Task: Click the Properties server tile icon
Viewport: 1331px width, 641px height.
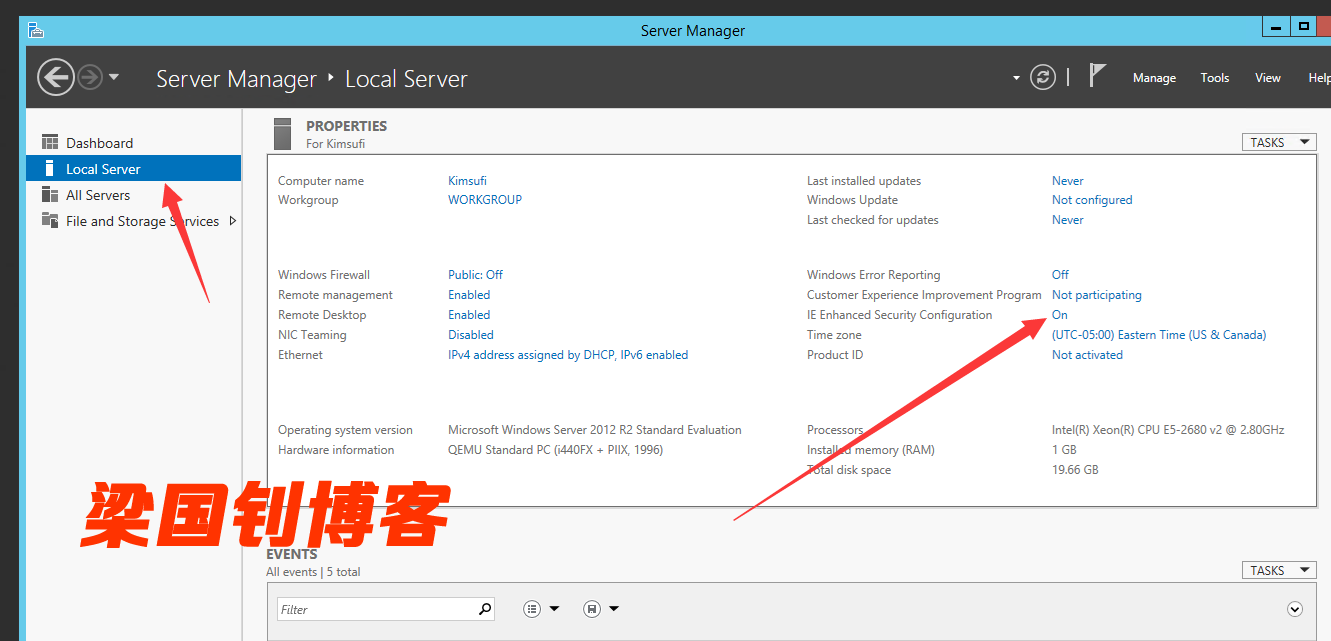Action: point(283,134)
